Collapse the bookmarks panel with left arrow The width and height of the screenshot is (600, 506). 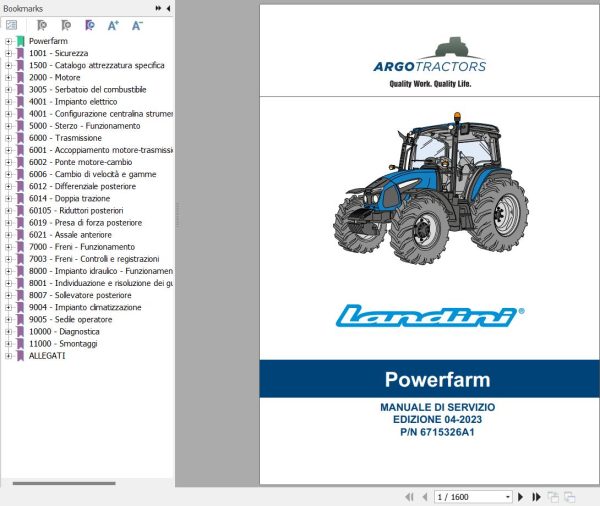[168, 8]
